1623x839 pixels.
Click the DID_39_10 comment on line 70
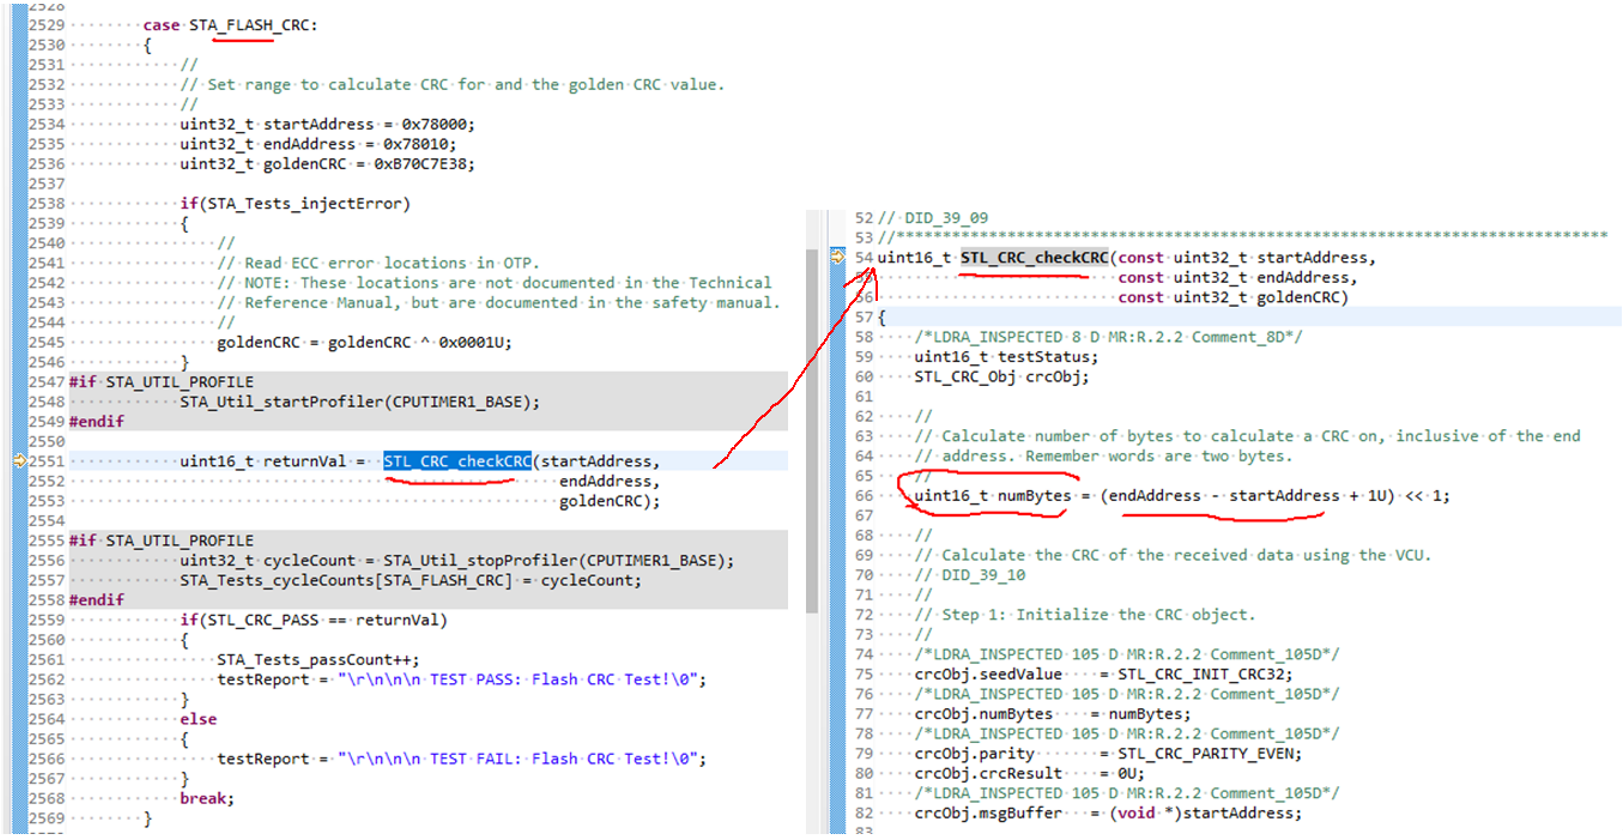(970, 575)
